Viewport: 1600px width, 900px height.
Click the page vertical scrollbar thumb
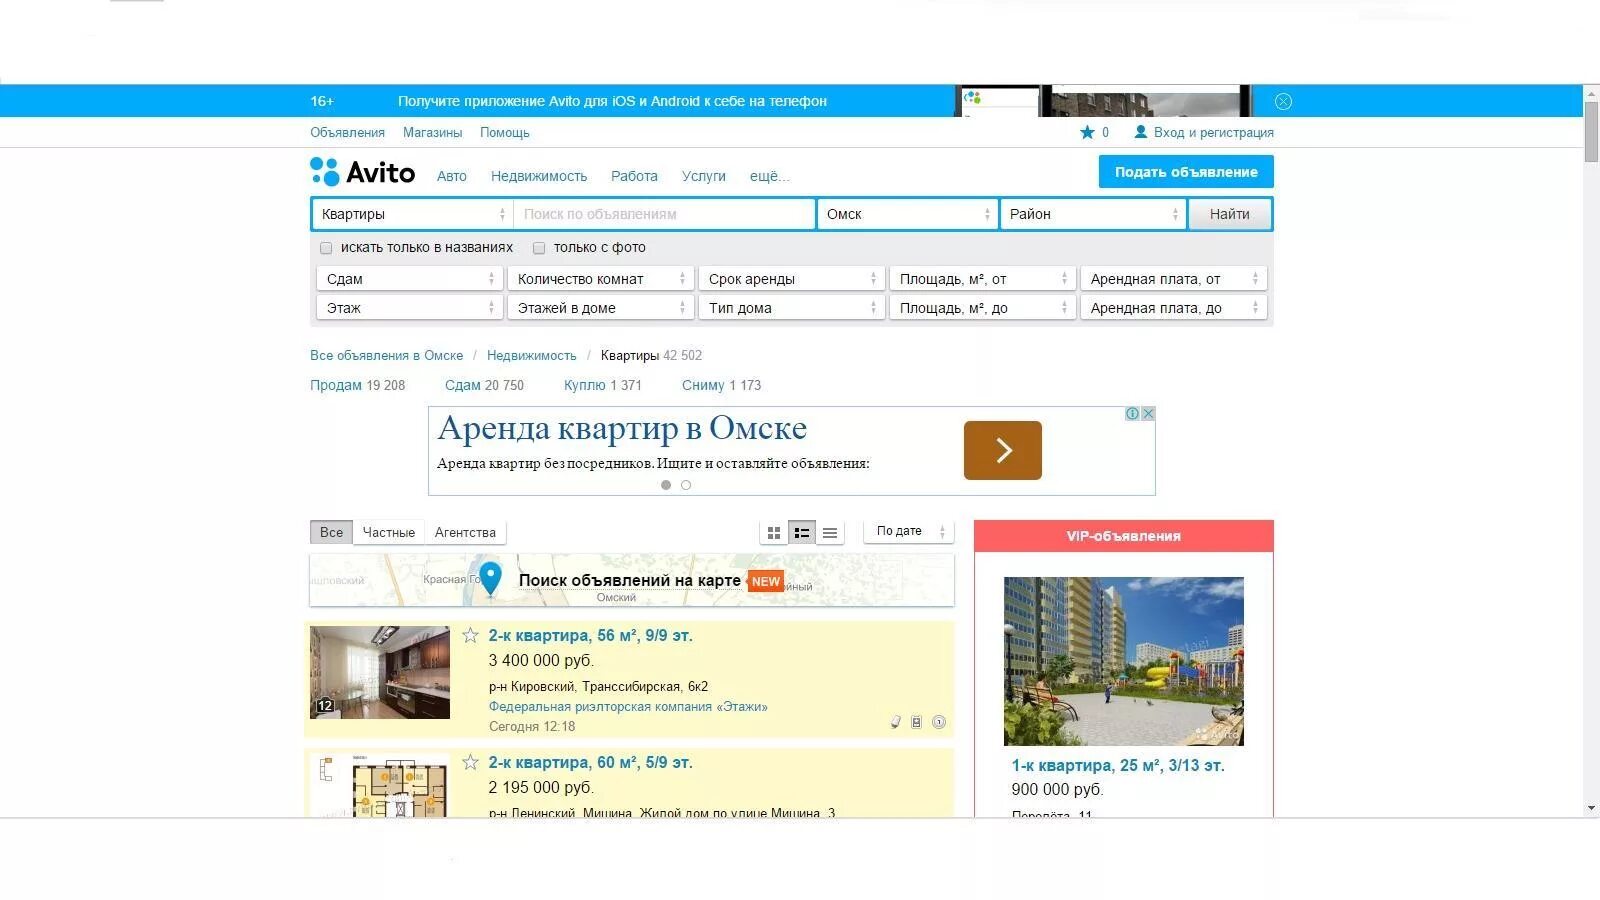tap(1592, 132)
